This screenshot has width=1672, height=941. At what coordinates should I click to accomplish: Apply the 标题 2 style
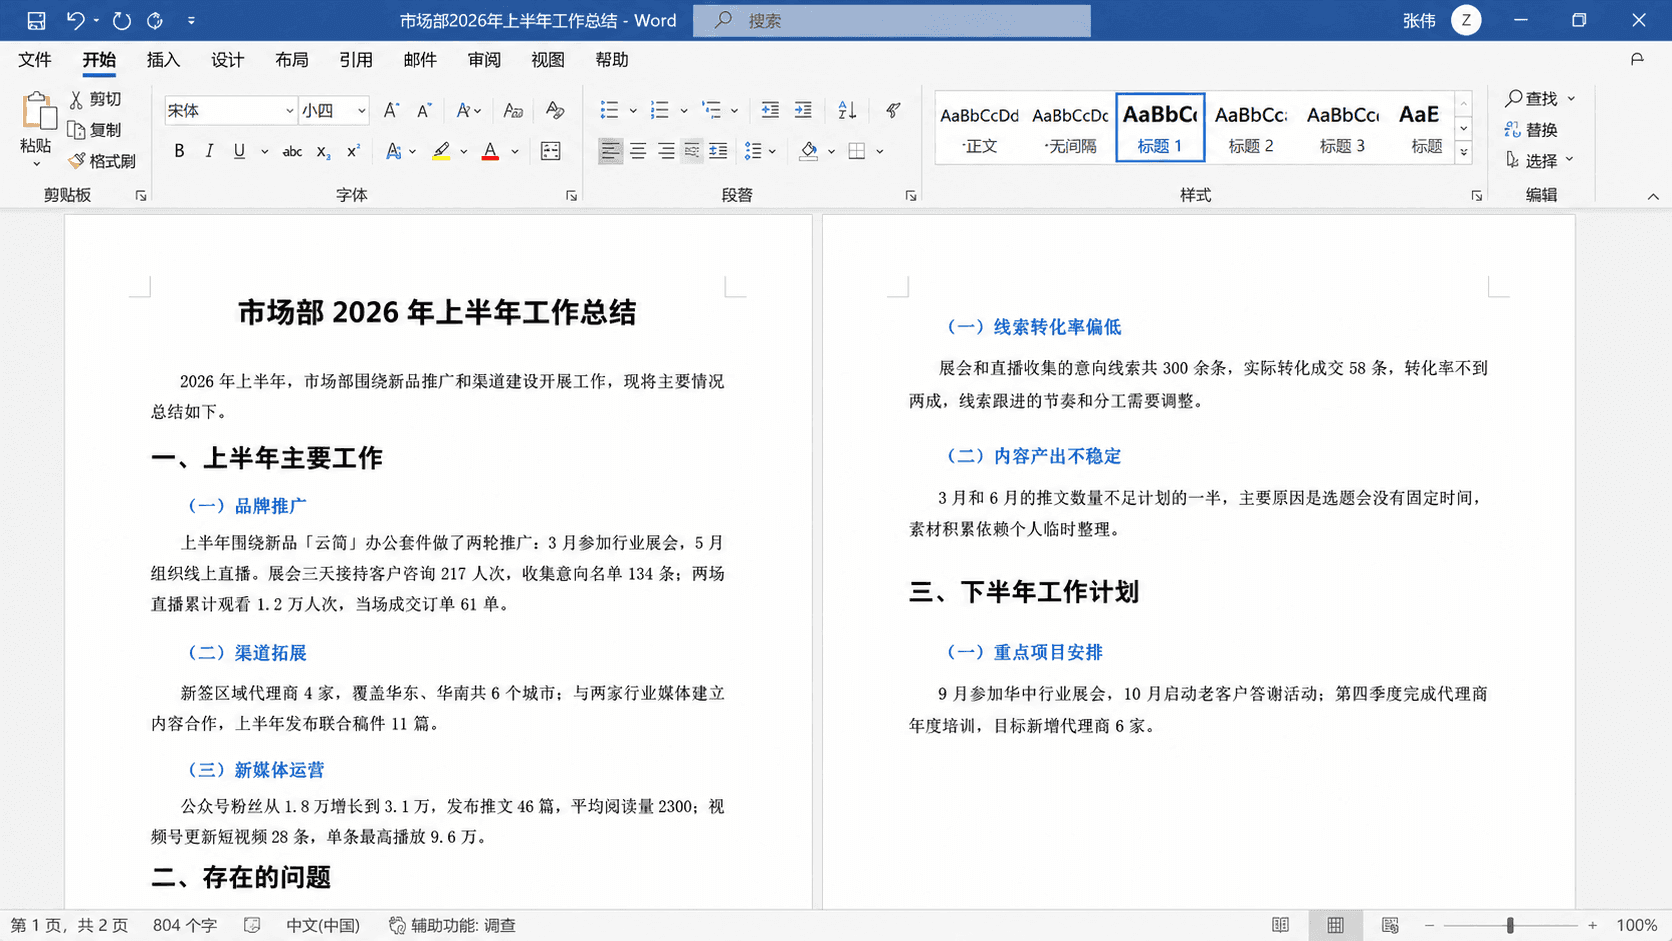pos(1251,128)
